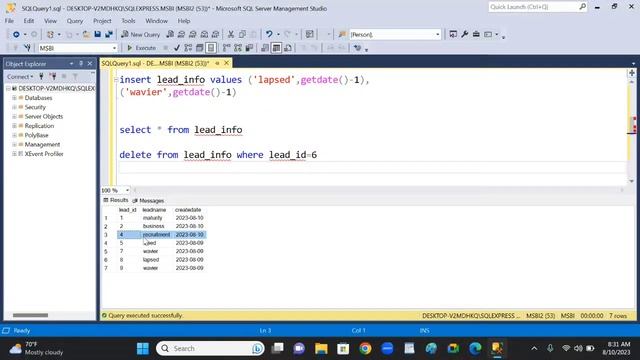The width and height of the screenshot is (640, 360).
Task: Open Google Chrome from taskbar
Action: [365, 349]
